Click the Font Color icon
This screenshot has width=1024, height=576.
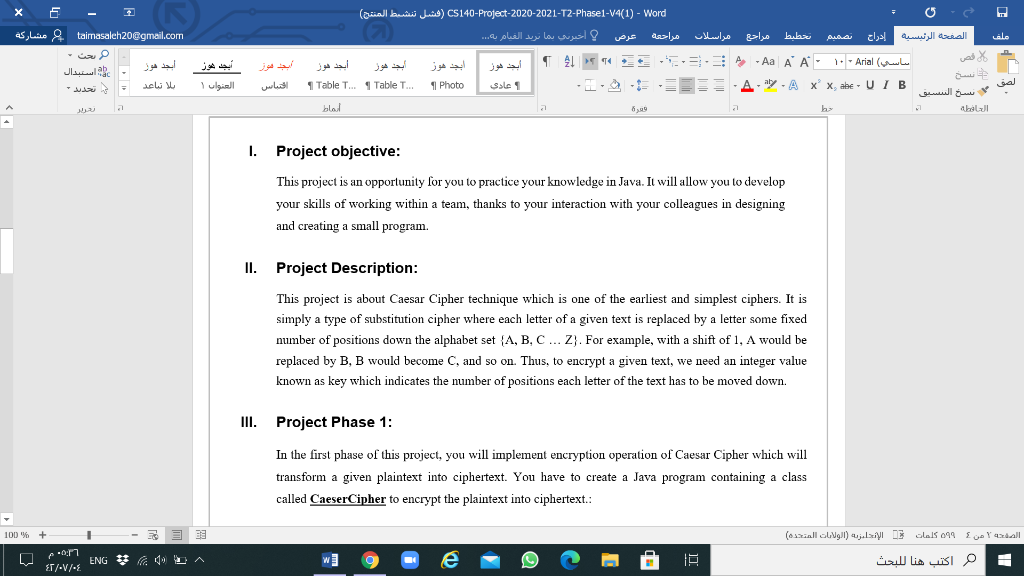click(748, 85)
